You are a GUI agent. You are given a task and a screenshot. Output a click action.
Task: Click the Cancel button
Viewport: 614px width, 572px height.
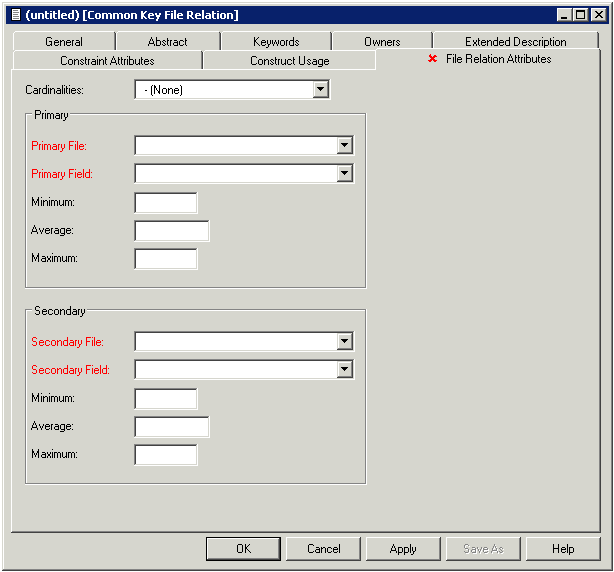point(323,549)
